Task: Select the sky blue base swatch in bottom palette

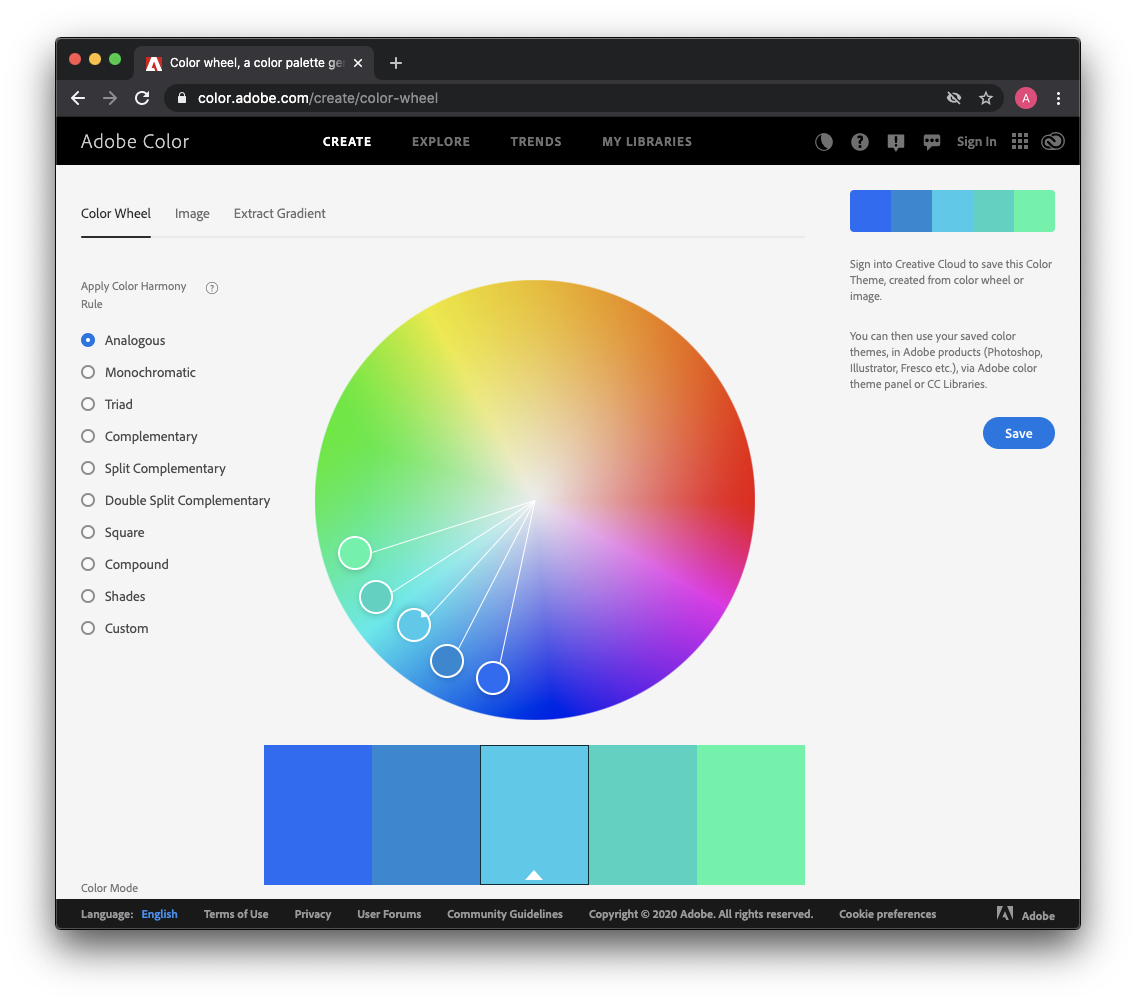Action: coord(535,815)
